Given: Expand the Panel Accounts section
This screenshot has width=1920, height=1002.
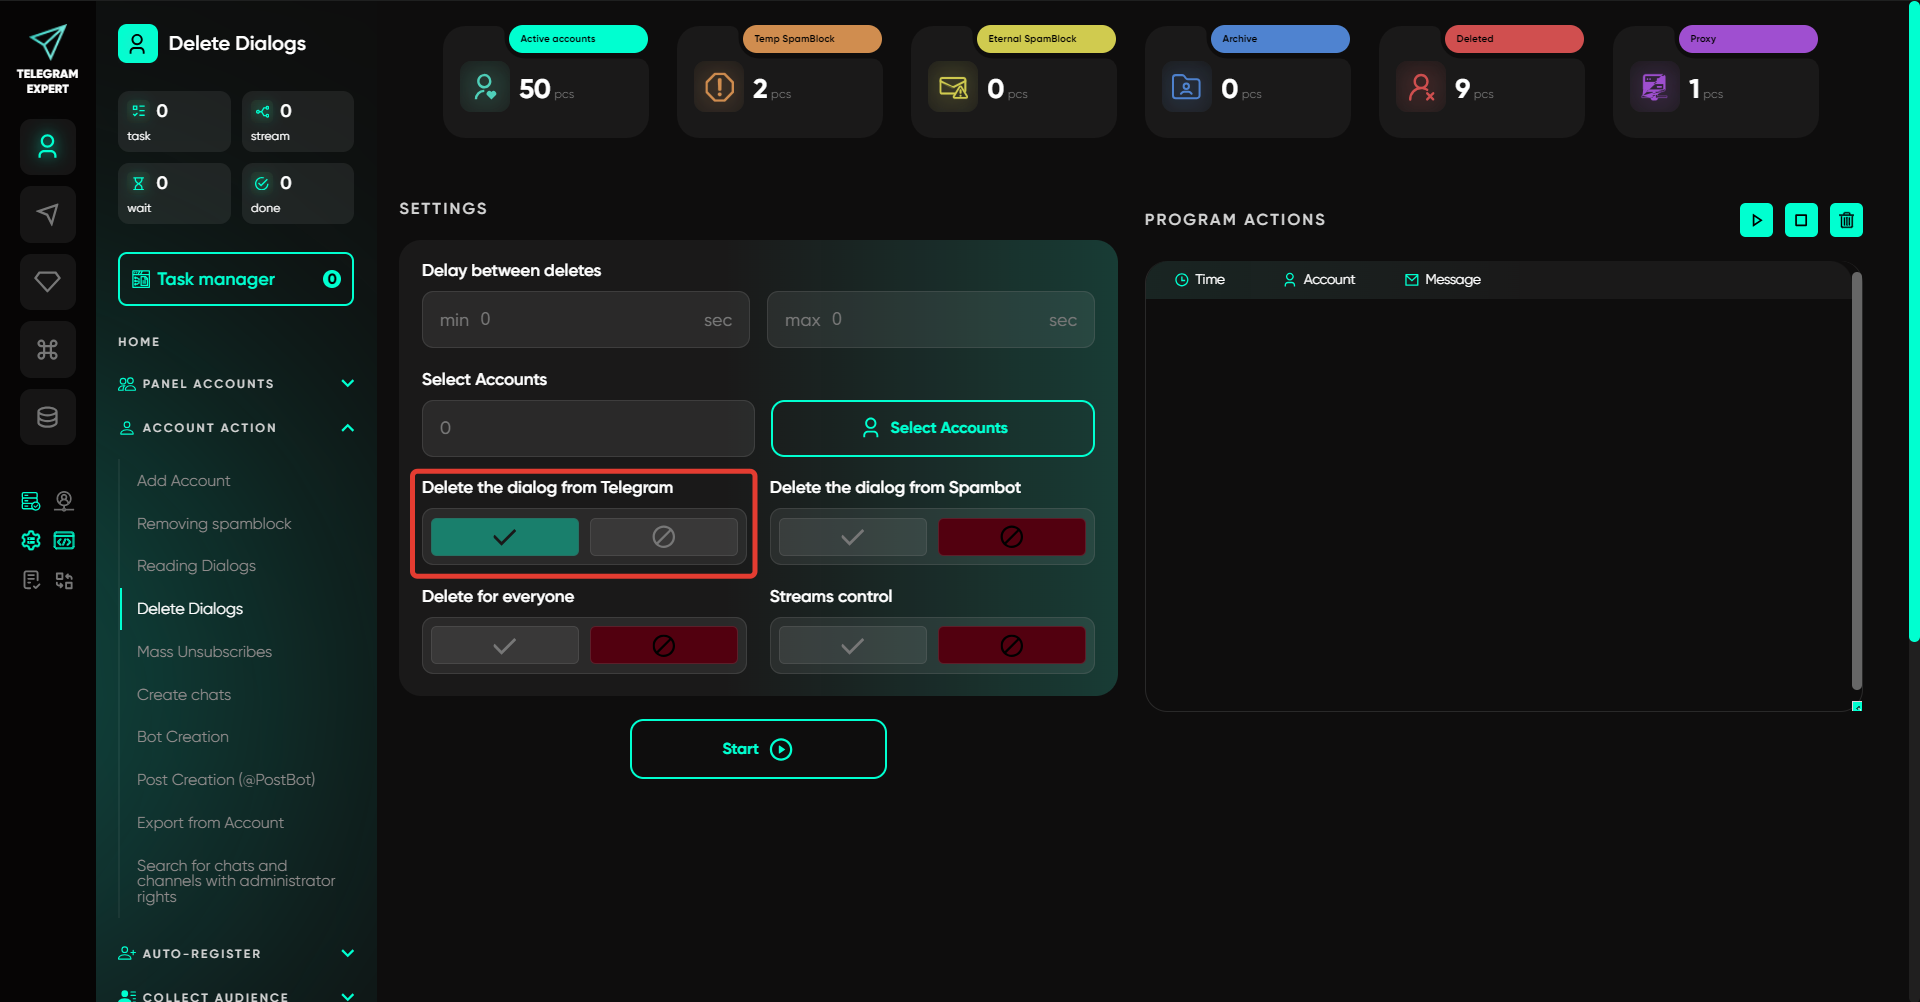Looking at the screenshot, I should [x=347, y=384].
